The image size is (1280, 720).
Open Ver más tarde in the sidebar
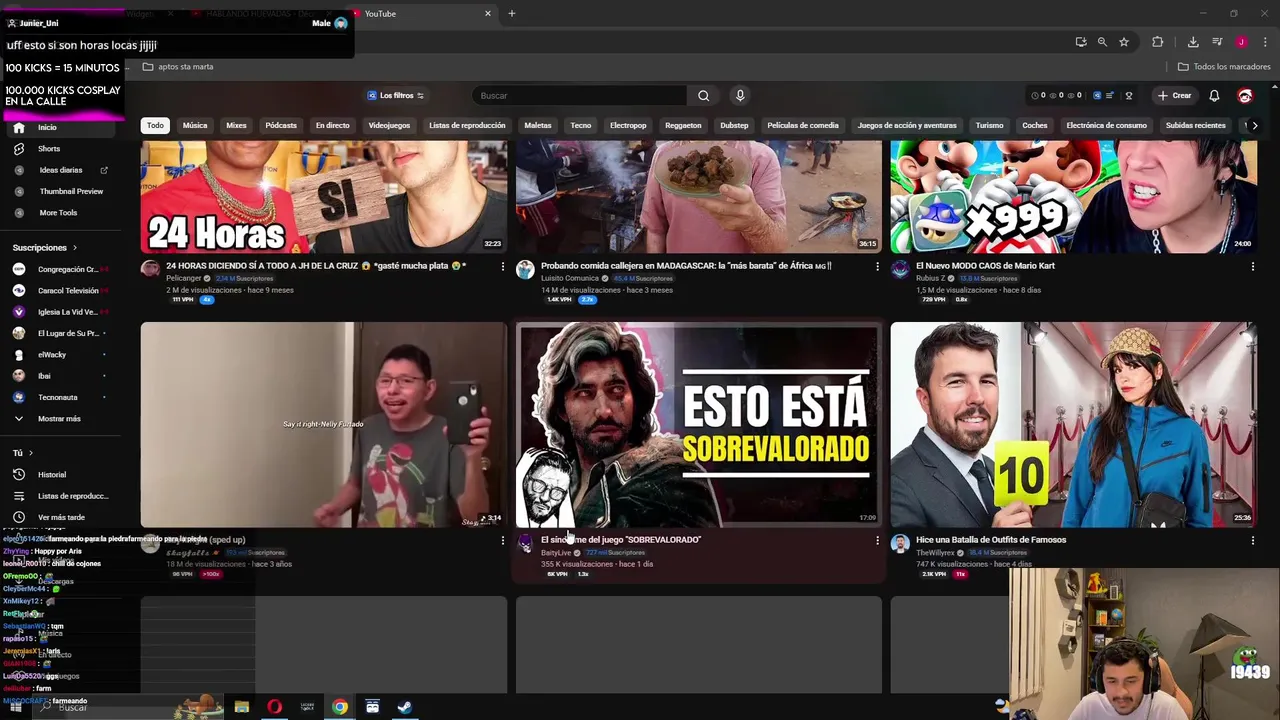[x=60, y=517]
